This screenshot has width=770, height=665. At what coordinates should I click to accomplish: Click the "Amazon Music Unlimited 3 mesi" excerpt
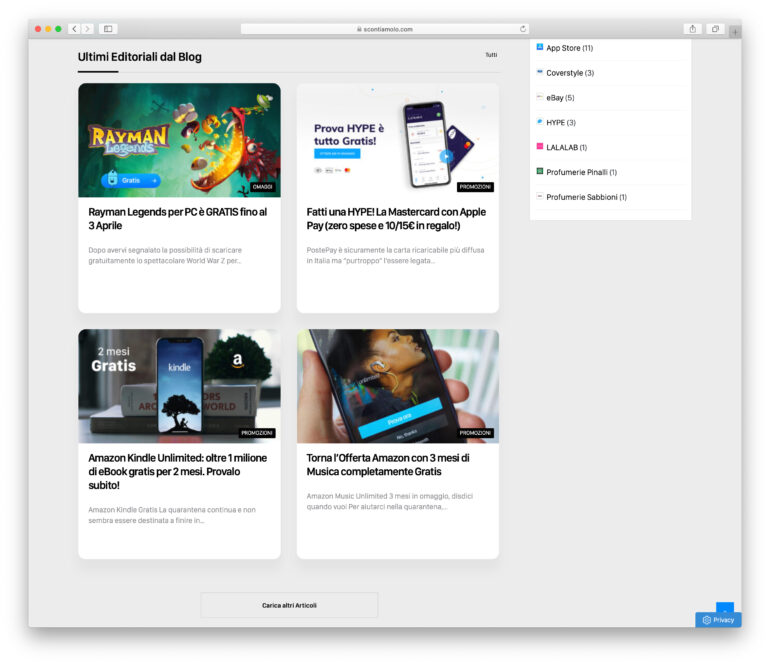pyautogui.click(x=389, y=501)
